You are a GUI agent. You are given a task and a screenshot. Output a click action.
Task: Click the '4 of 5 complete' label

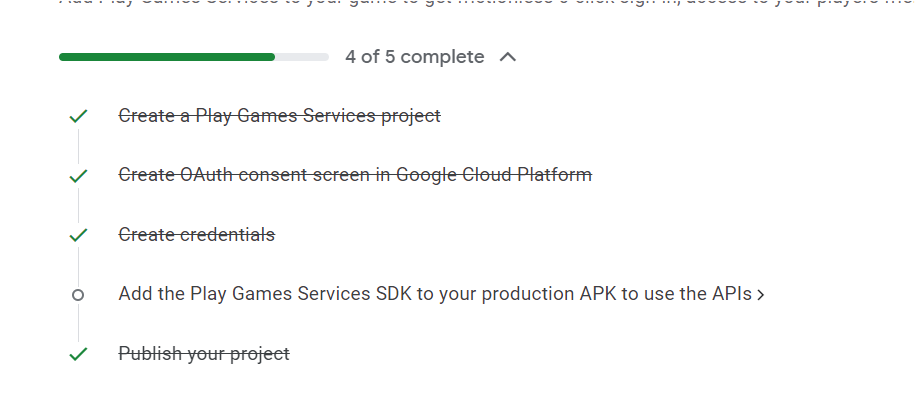point(414,57)
